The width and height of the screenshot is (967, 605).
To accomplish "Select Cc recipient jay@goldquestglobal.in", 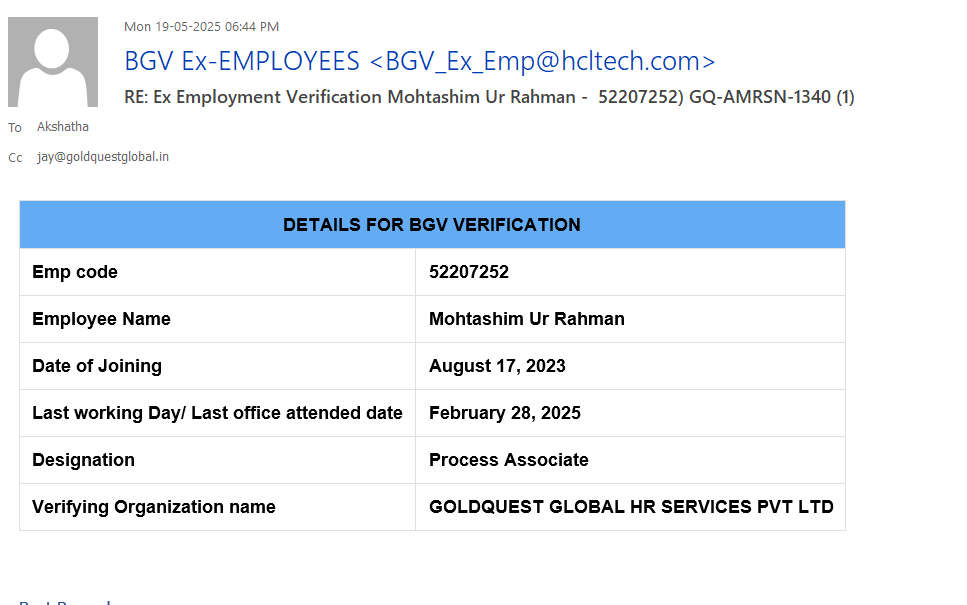I will pos(103,157).
